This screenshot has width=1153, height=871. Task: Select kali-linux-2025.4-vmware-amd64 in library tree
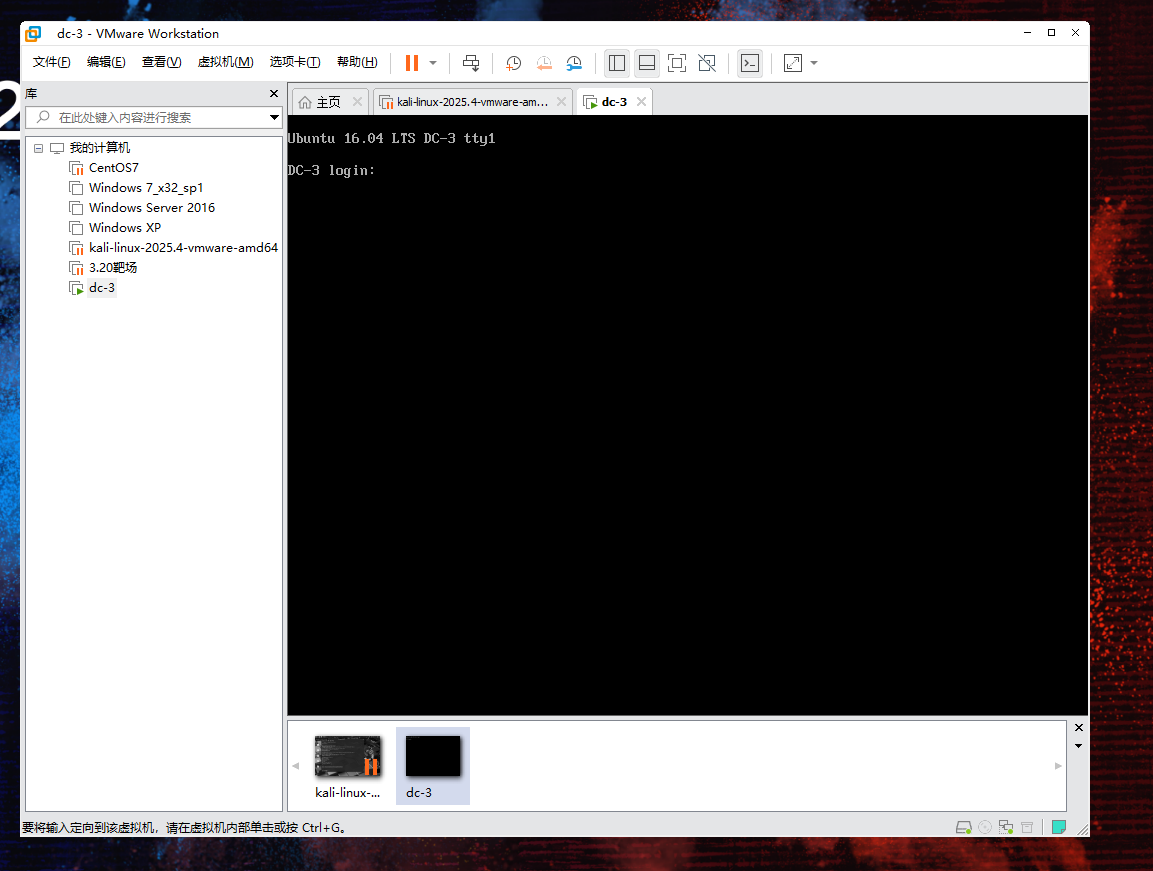point(183,248)
